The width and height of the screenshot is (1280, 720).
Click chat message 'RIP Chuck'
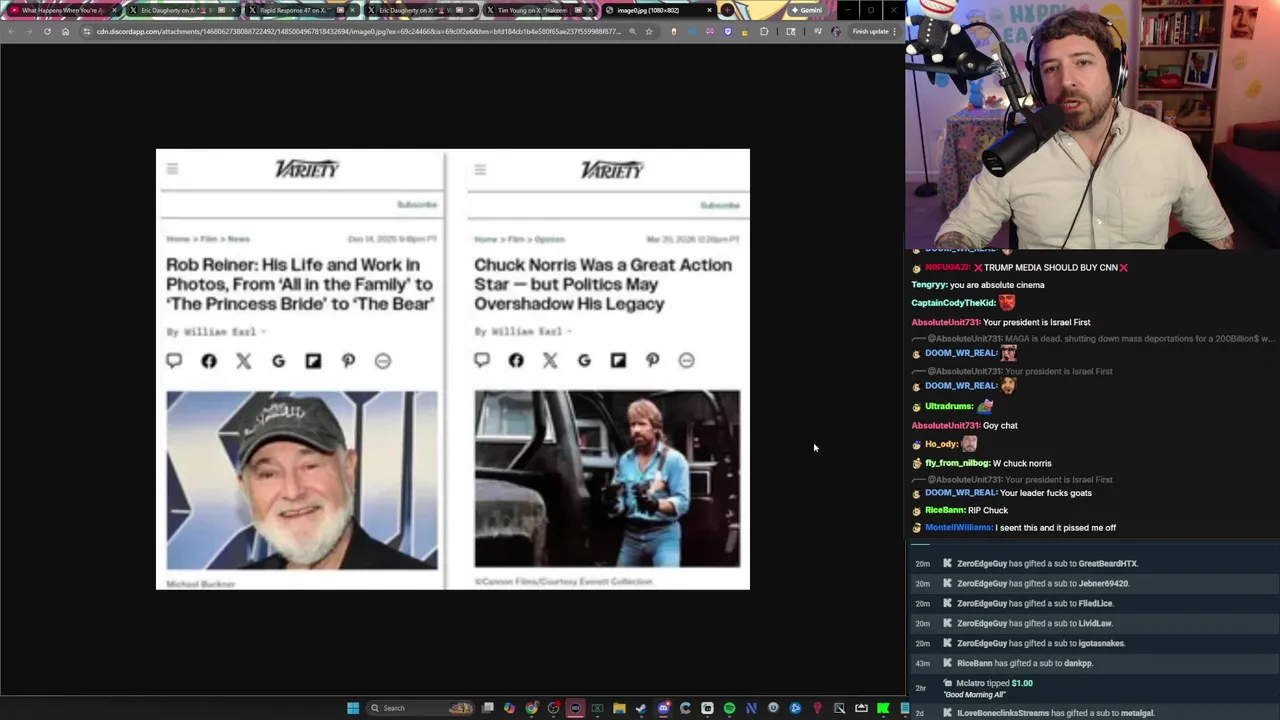987,510
